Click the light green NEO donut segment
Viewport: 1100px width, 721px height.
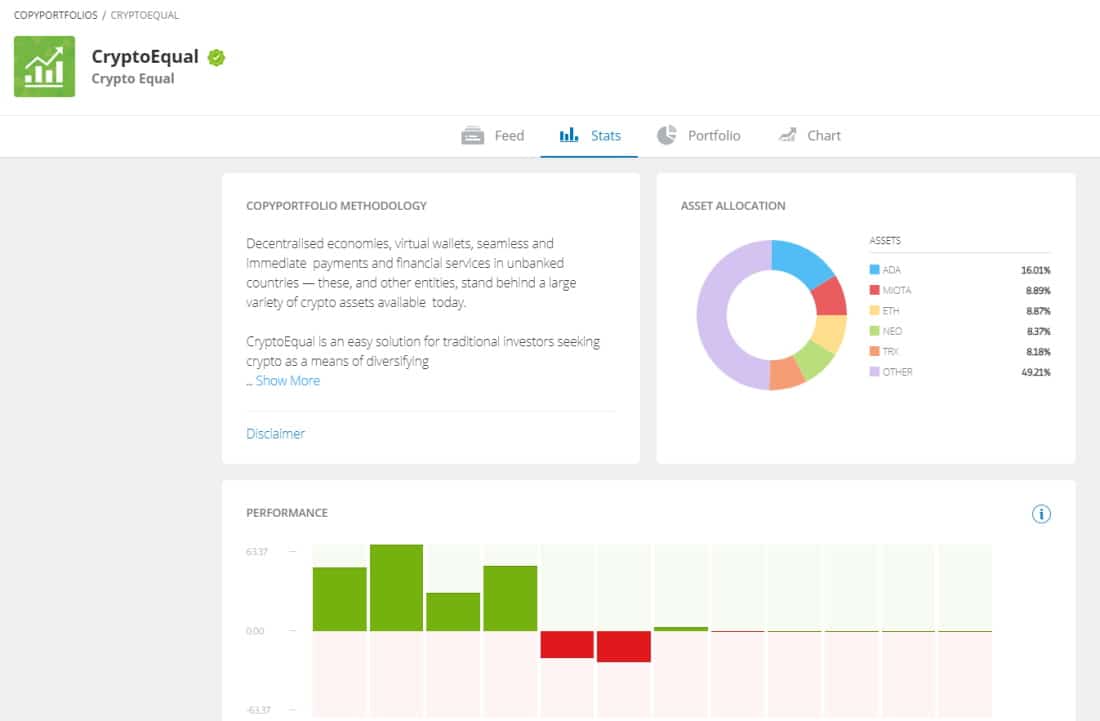tap(814, 359)
